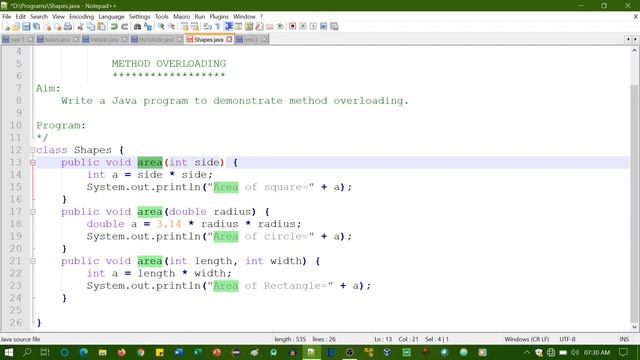Open Find with the binoculars icon

(138, 27)
